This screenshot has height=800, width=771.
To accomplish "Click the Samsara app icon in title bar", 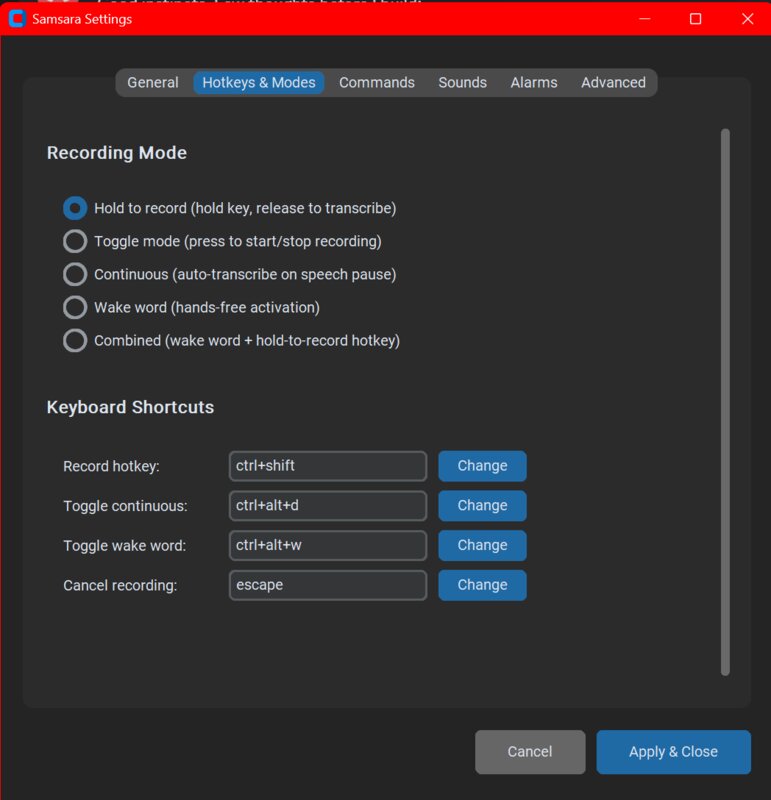I will coord(17,19).
